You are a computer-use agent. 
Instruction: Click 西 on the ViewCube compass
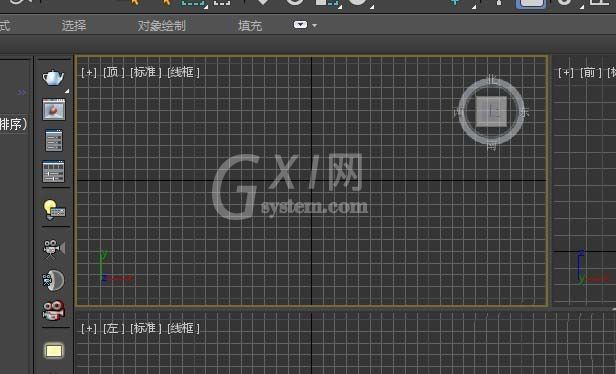[458, 113]
